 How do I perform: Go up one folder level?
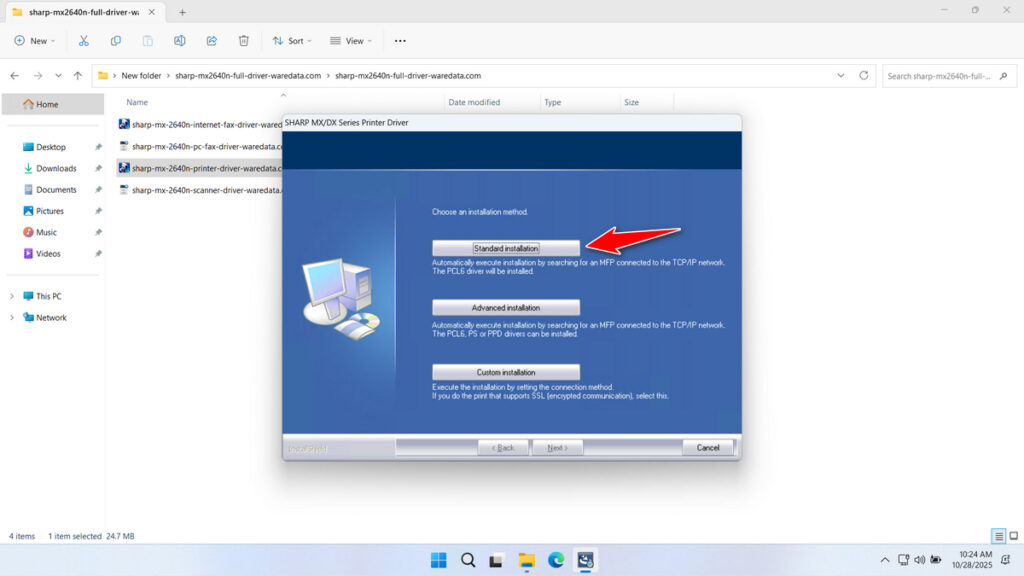point(78,76)
